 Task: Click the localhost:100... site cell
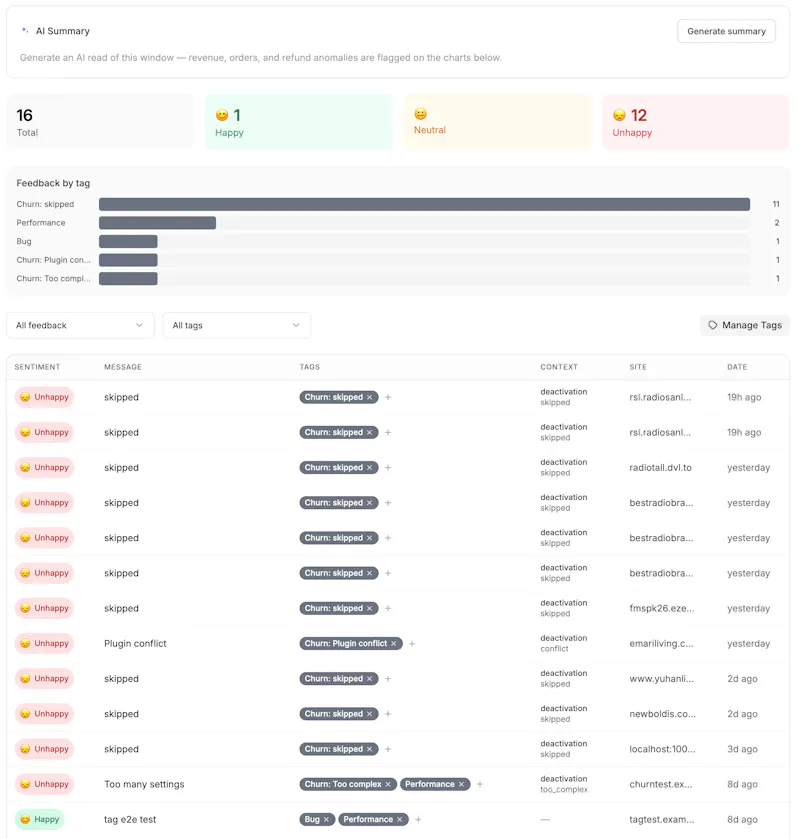[662, 749]
